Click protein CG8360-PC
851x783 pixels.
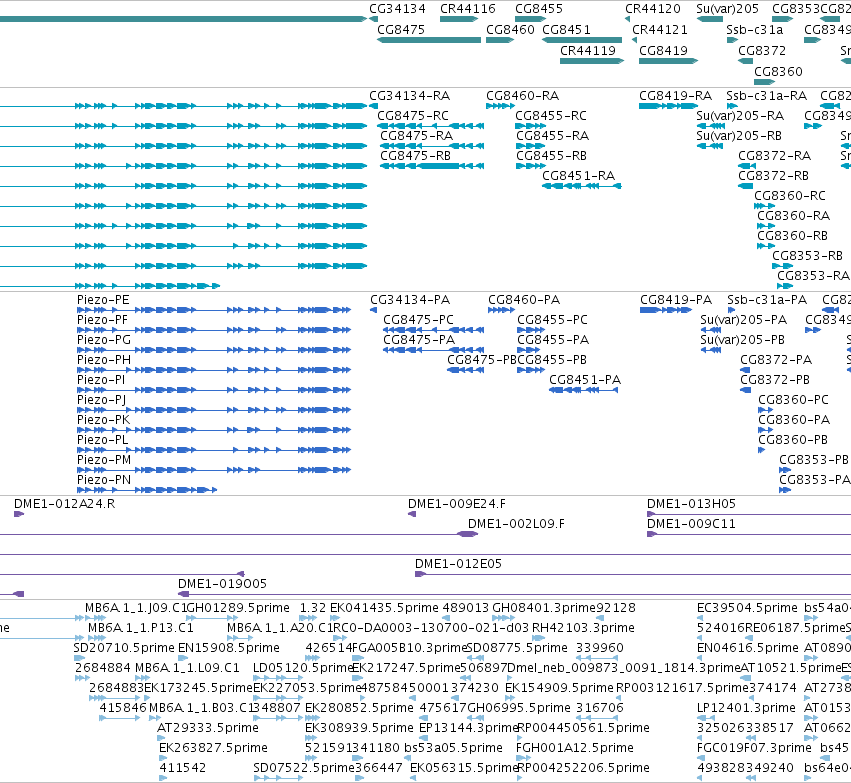point(793,401)
